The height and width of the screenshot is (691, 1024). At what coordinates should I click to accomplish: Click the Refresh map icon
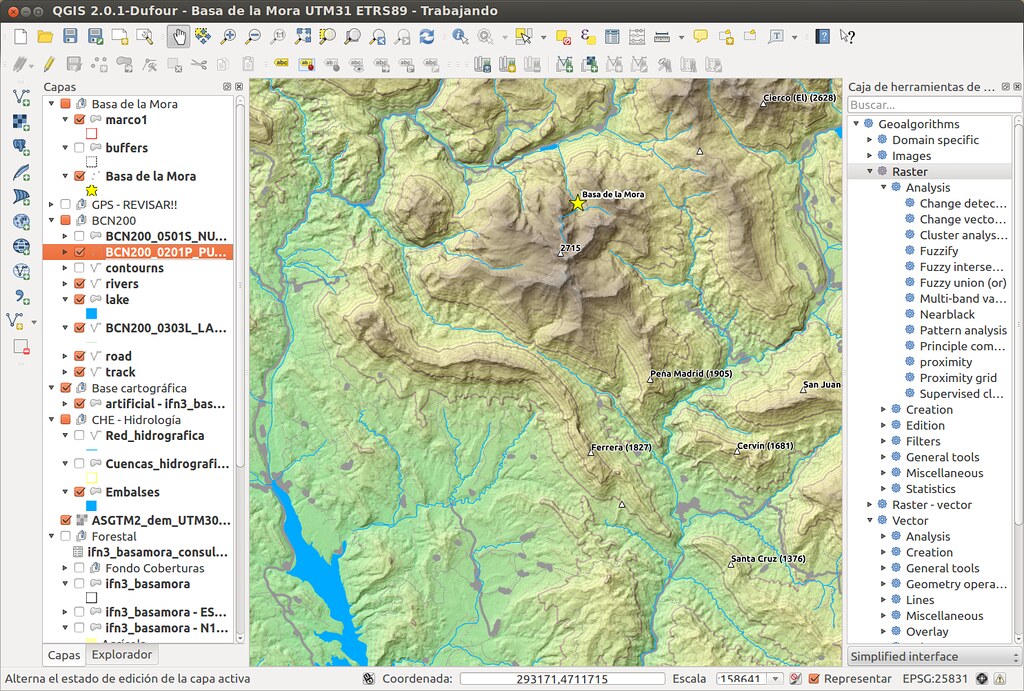(425, 37)
